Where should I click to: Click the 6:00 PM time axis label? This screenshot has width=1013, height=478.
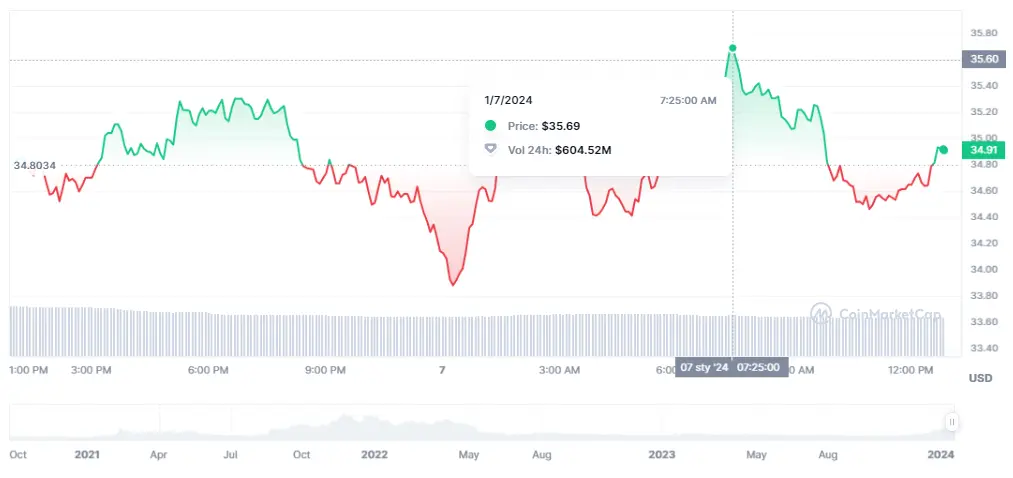click(207, 370)
